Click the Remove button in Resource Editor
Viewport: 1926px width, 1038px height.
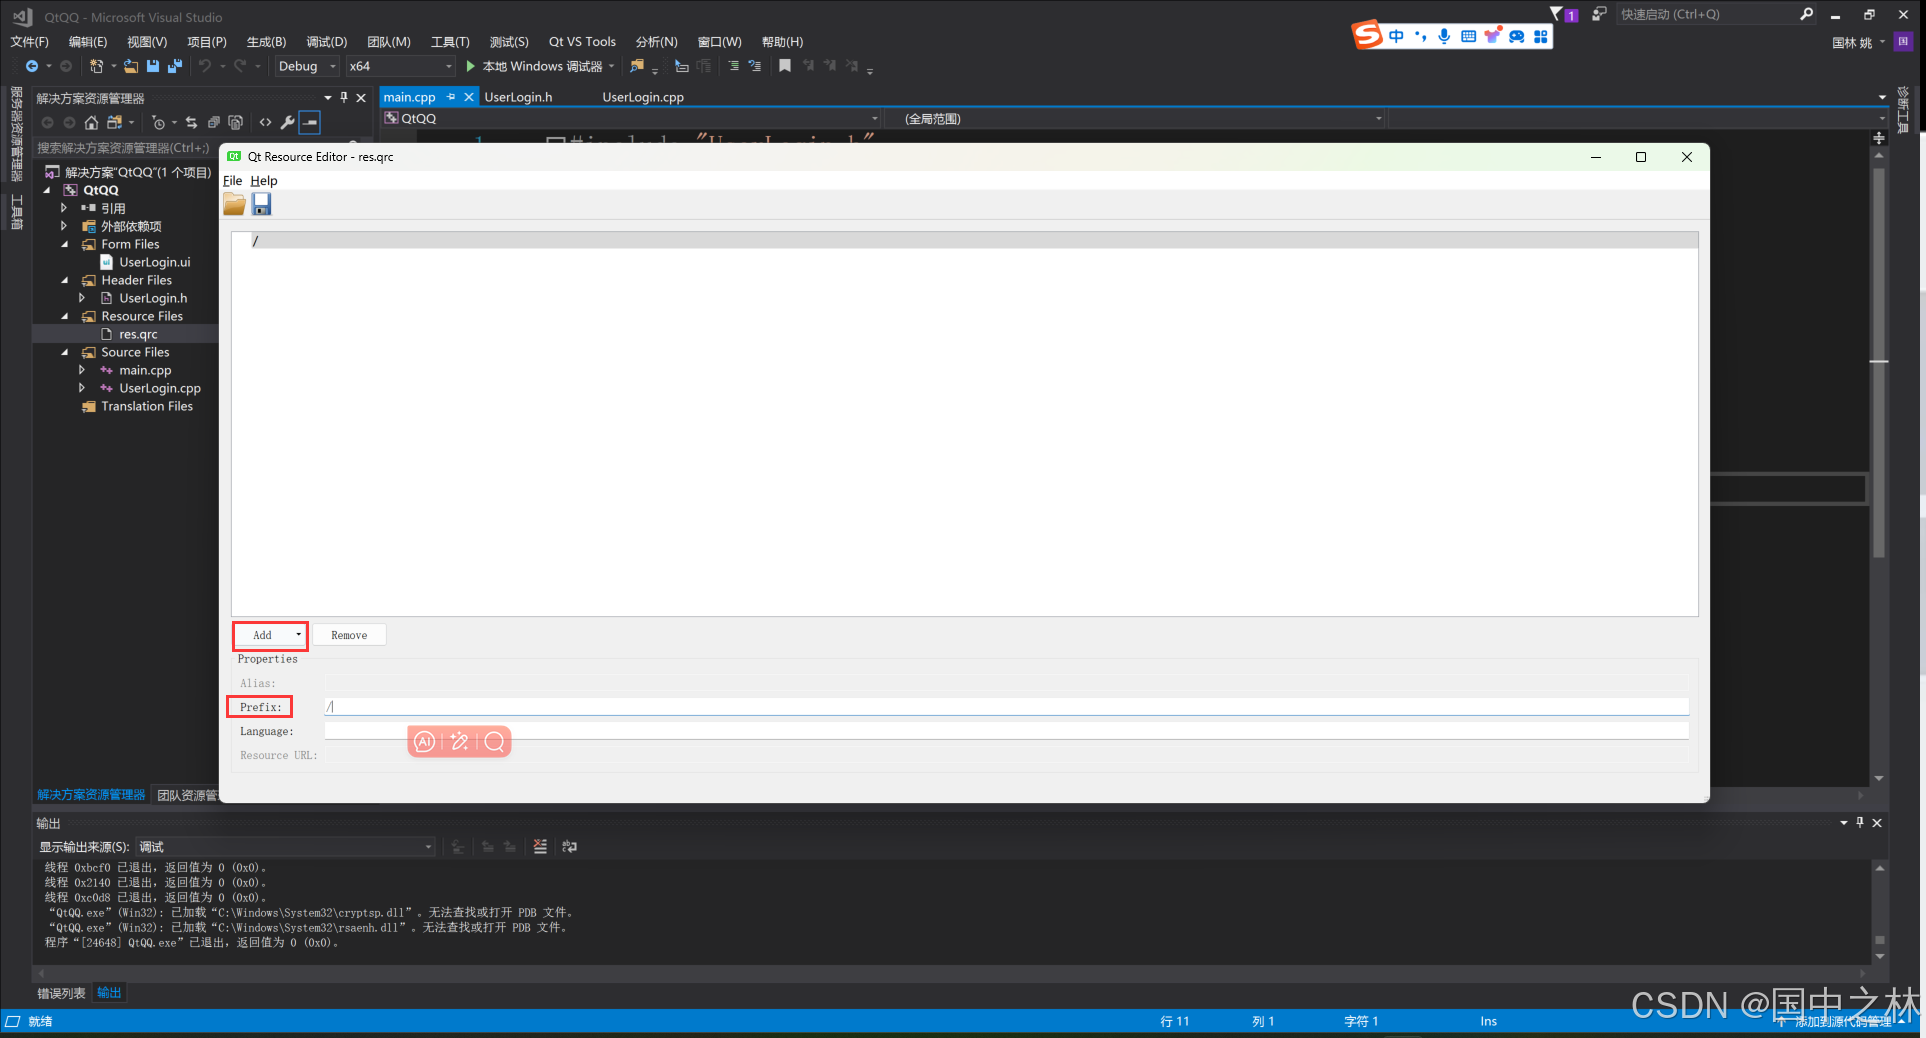[349, 635]
